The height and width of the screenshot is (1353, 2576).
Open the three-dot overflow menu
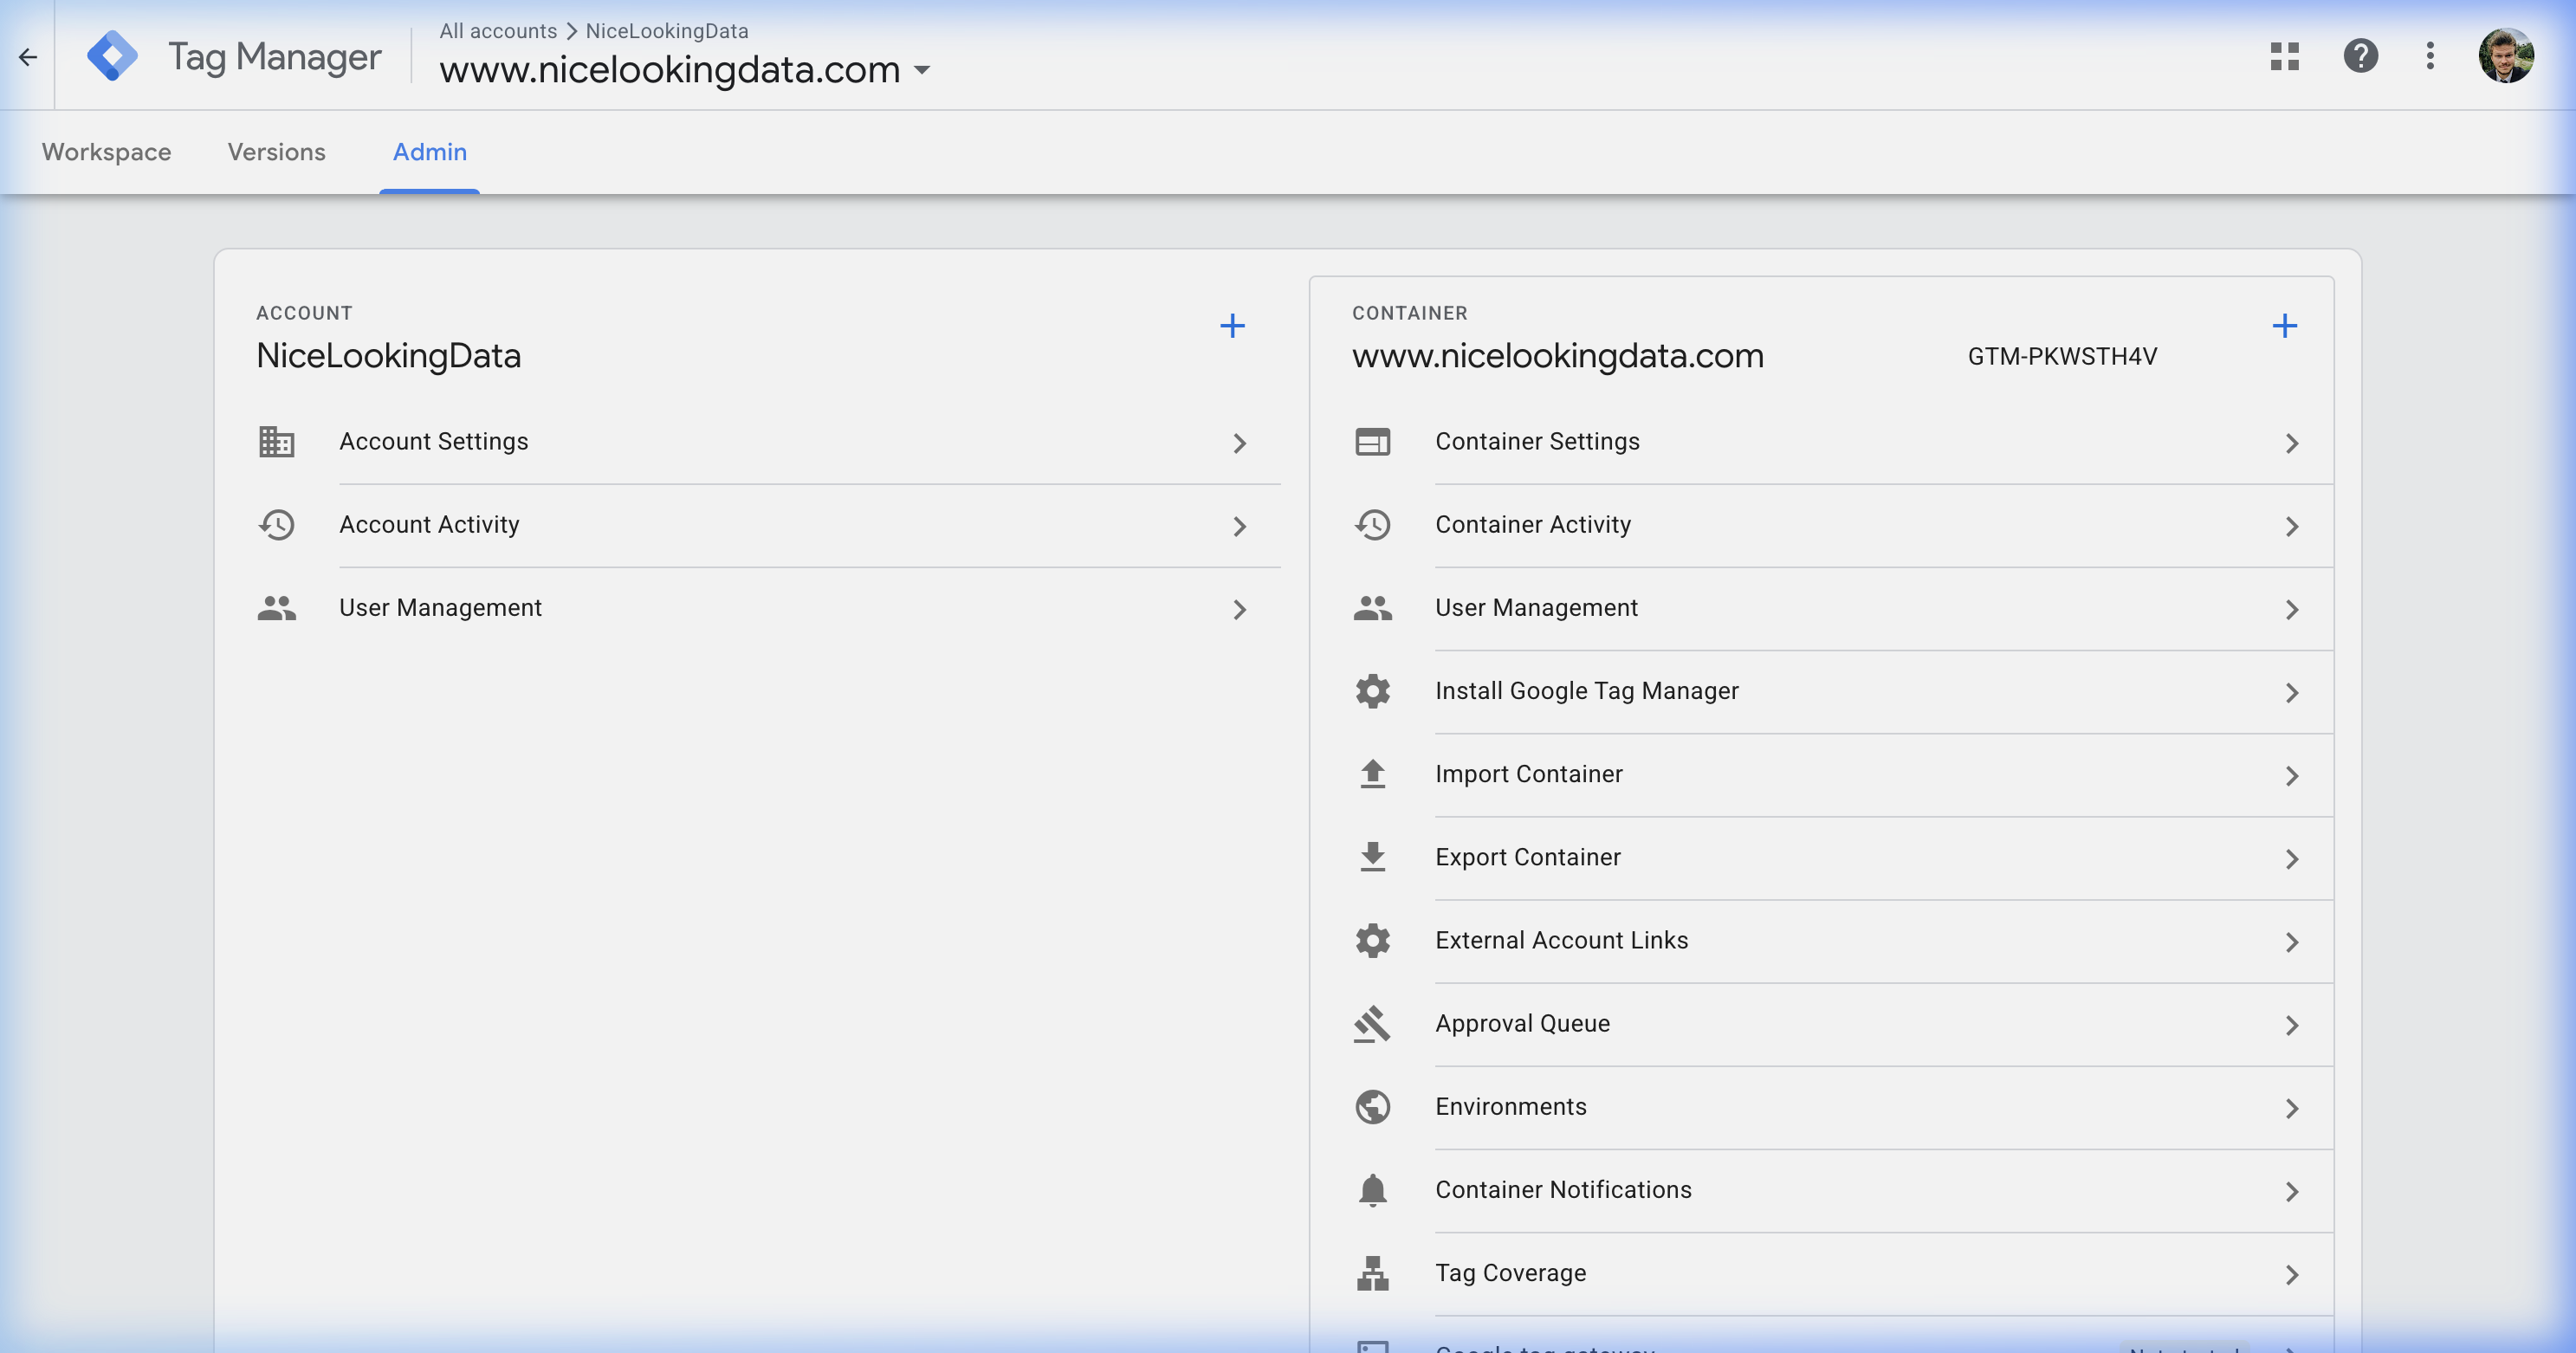(x=2431, y=57)
